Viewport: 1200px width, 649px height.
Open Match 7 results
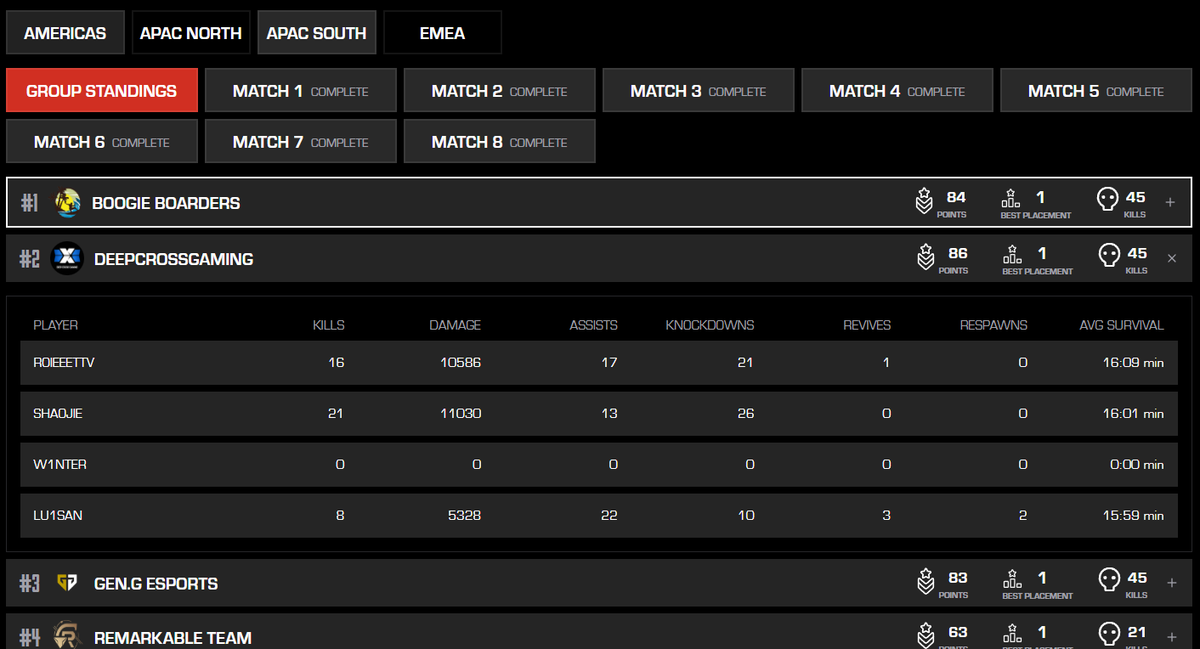301,141
